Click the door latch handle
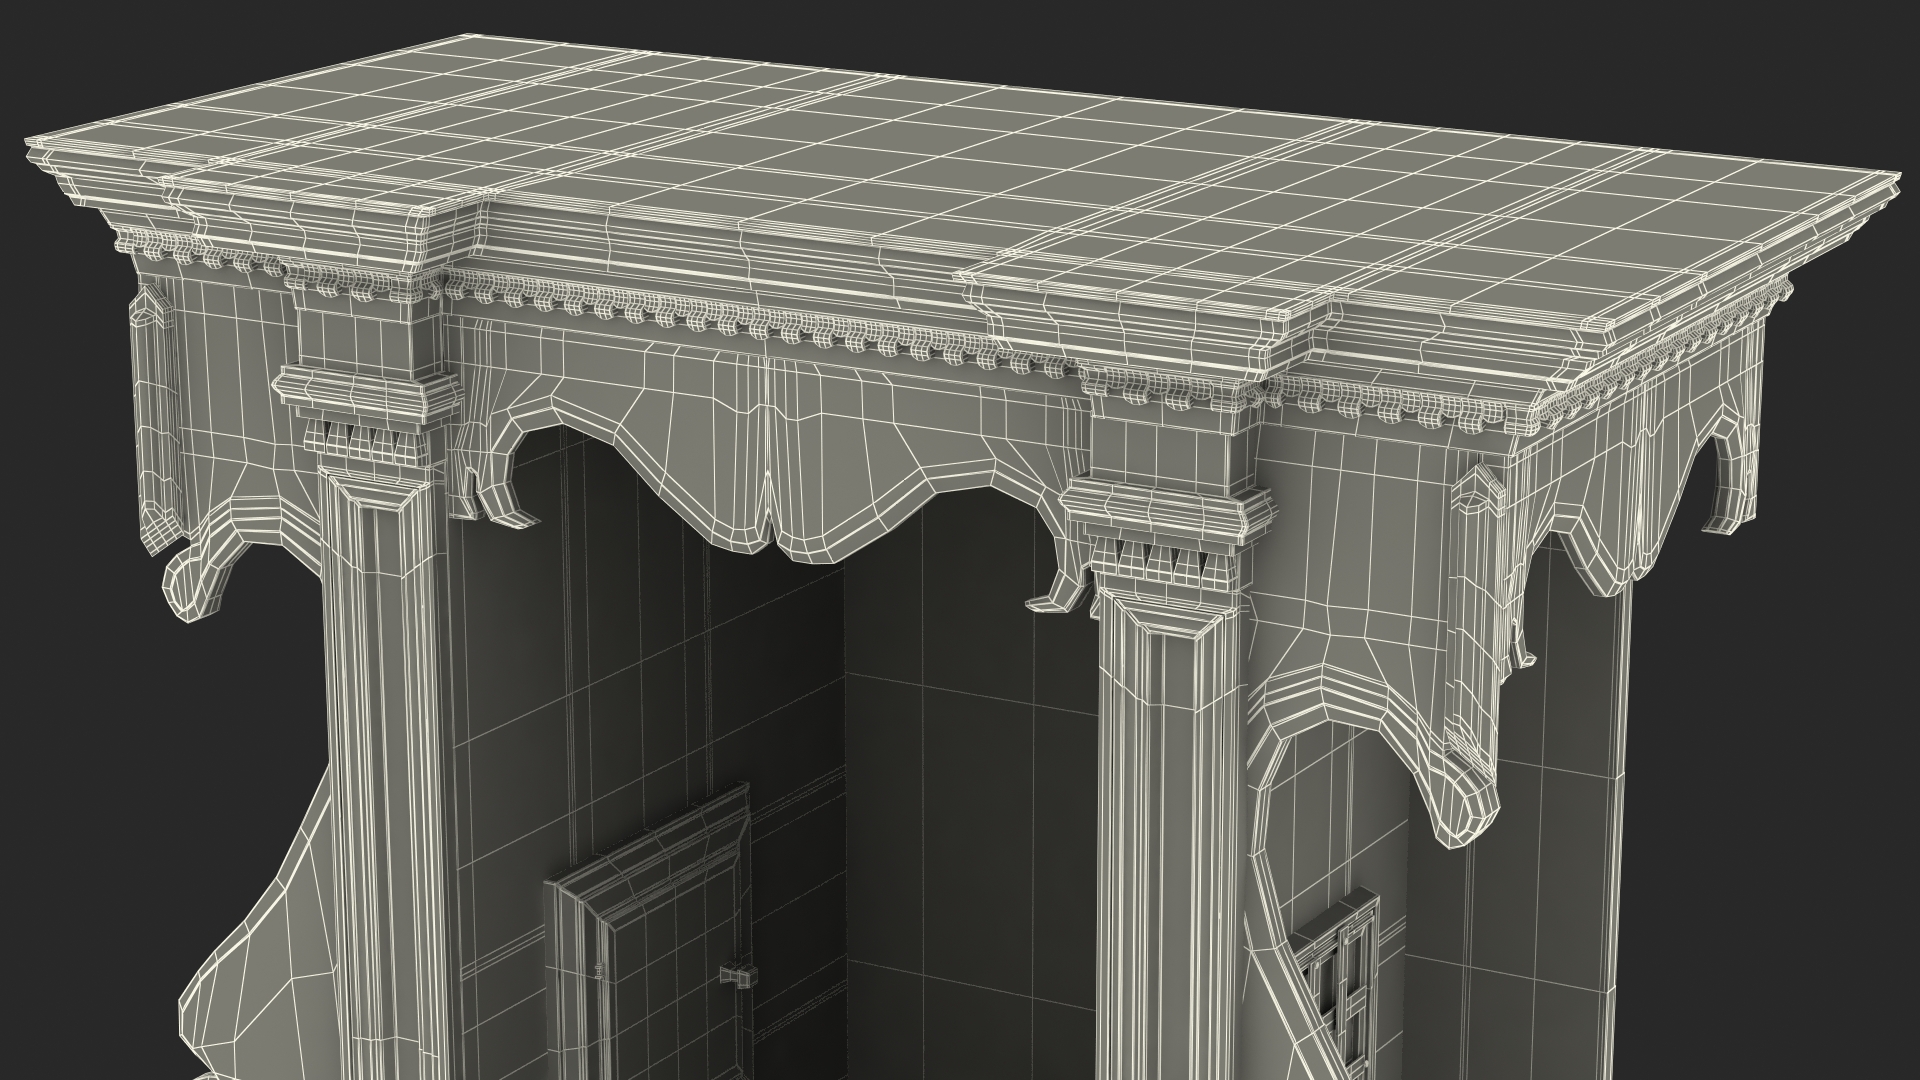This screenshot has height=1080, width=1920. click(738, 978)
